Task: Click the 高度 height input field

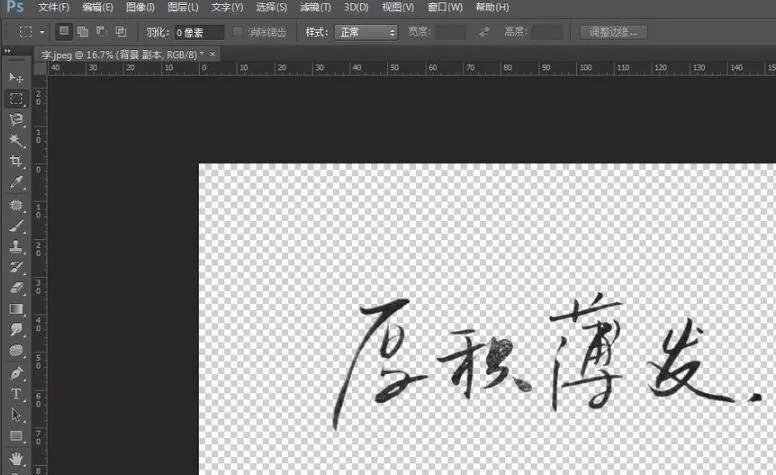Action: click(x=547, y=33)
